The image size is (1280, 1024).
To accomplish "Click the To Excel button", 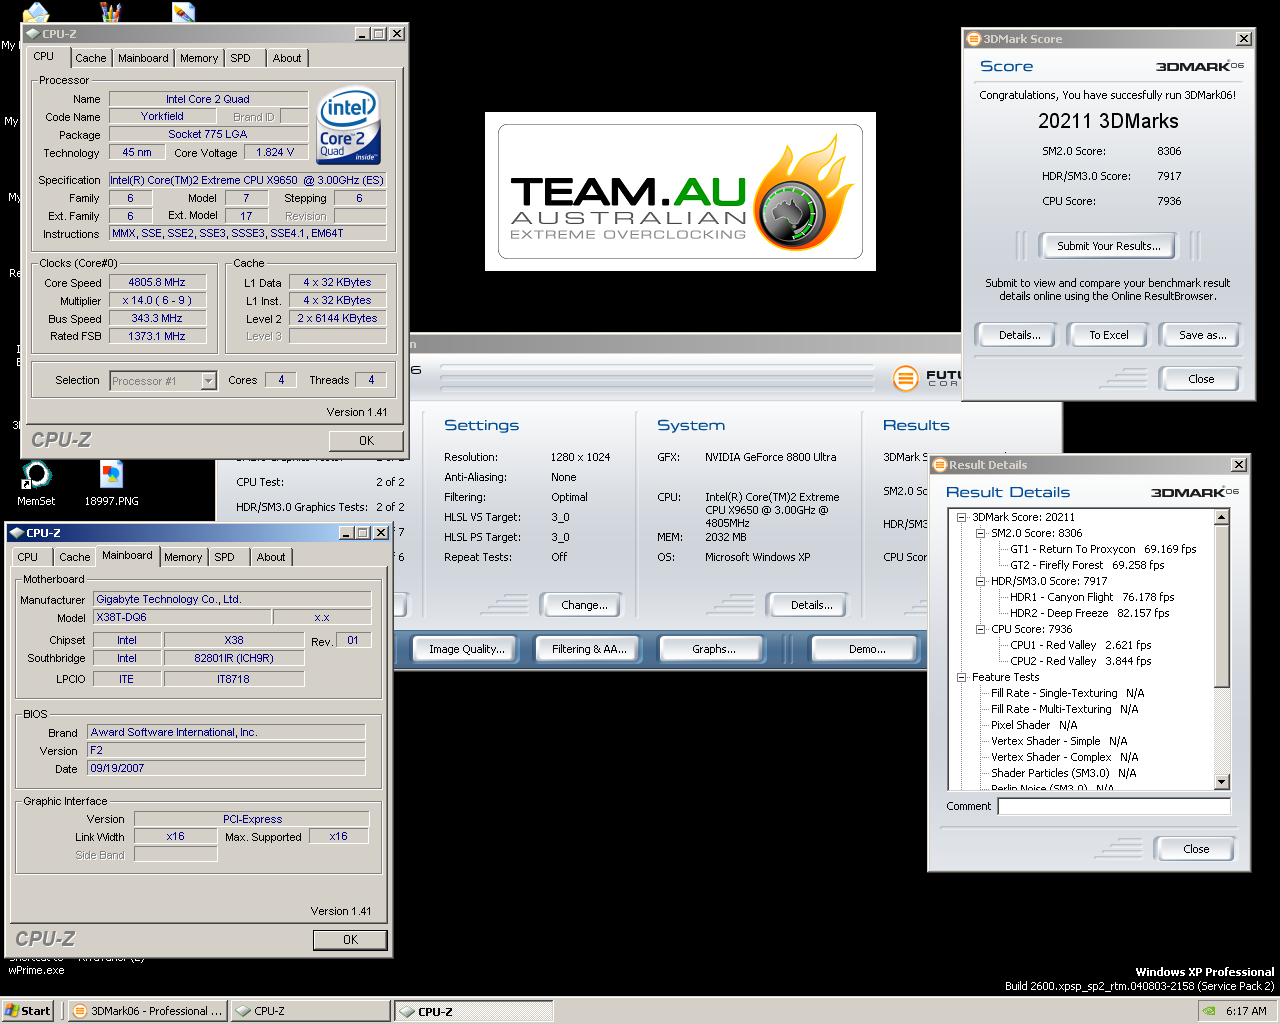I will [1108, 335].
